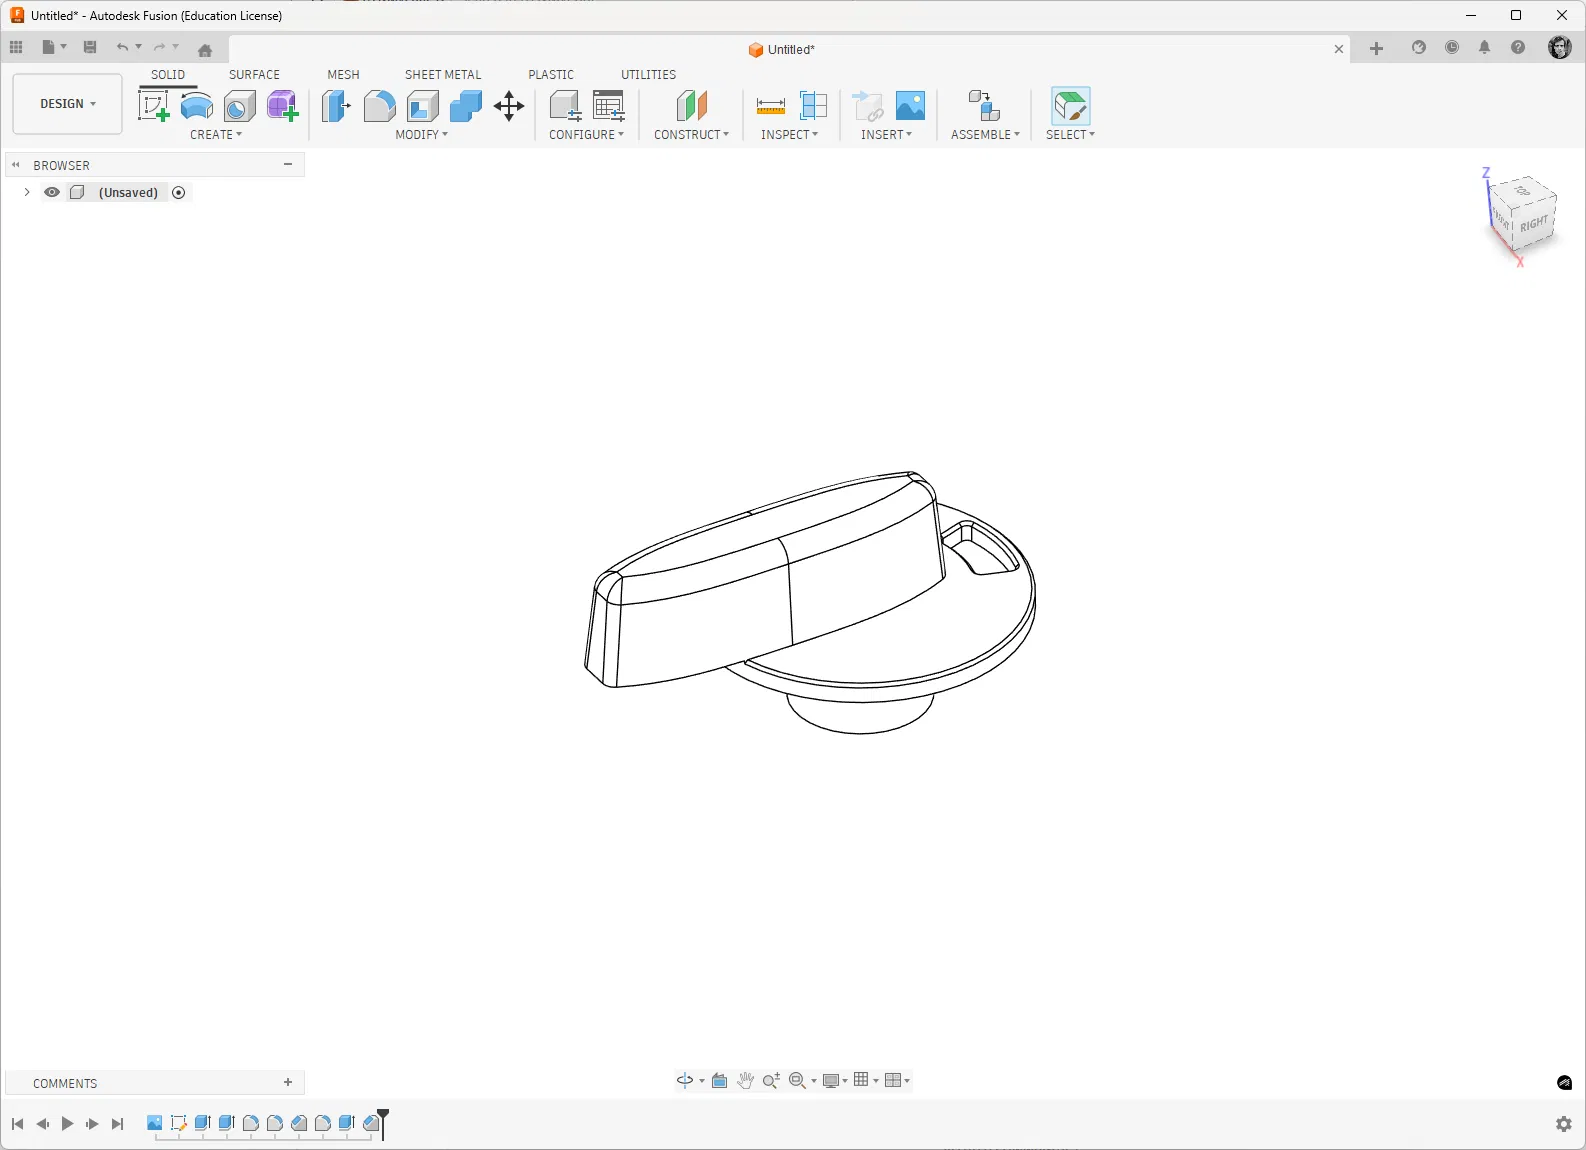
Task: Activate the Move/Copy tool
Action: pyautogui.click(x=509, y=105)
